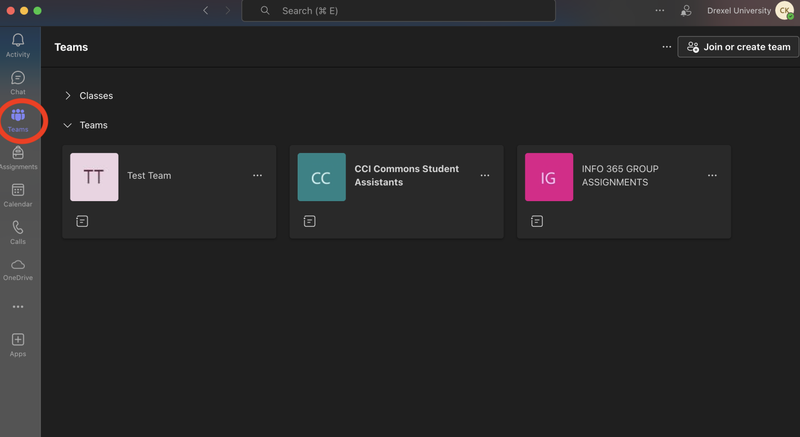The image size is (800, 437).
Task: Click the search field
Action: tap(398, 11)
